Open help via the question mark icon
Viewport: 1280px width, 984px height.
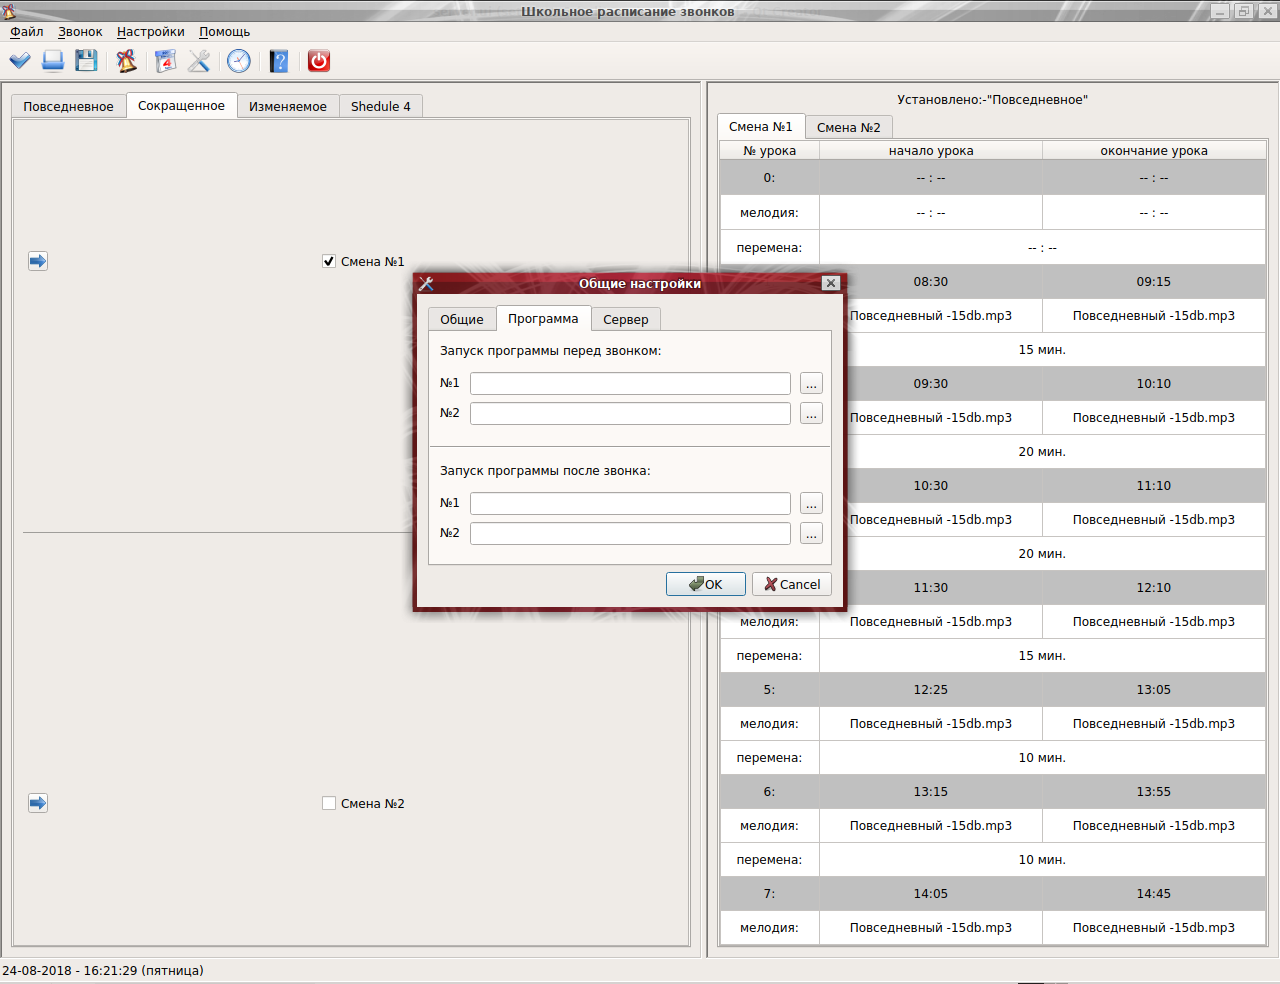point(279,61)
